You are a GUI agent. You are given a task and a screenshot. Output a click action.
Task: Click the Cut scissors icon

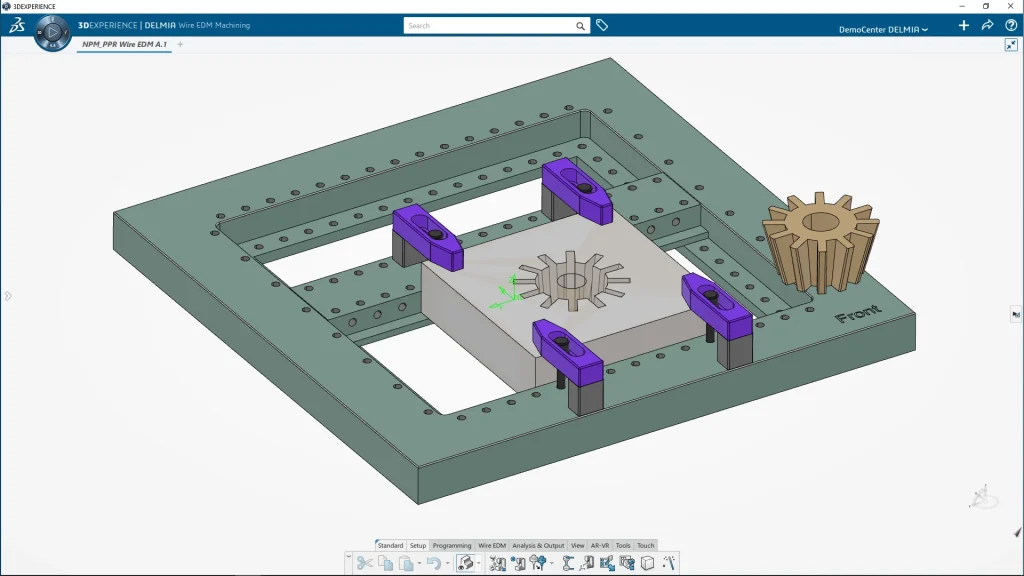point(364,564)
